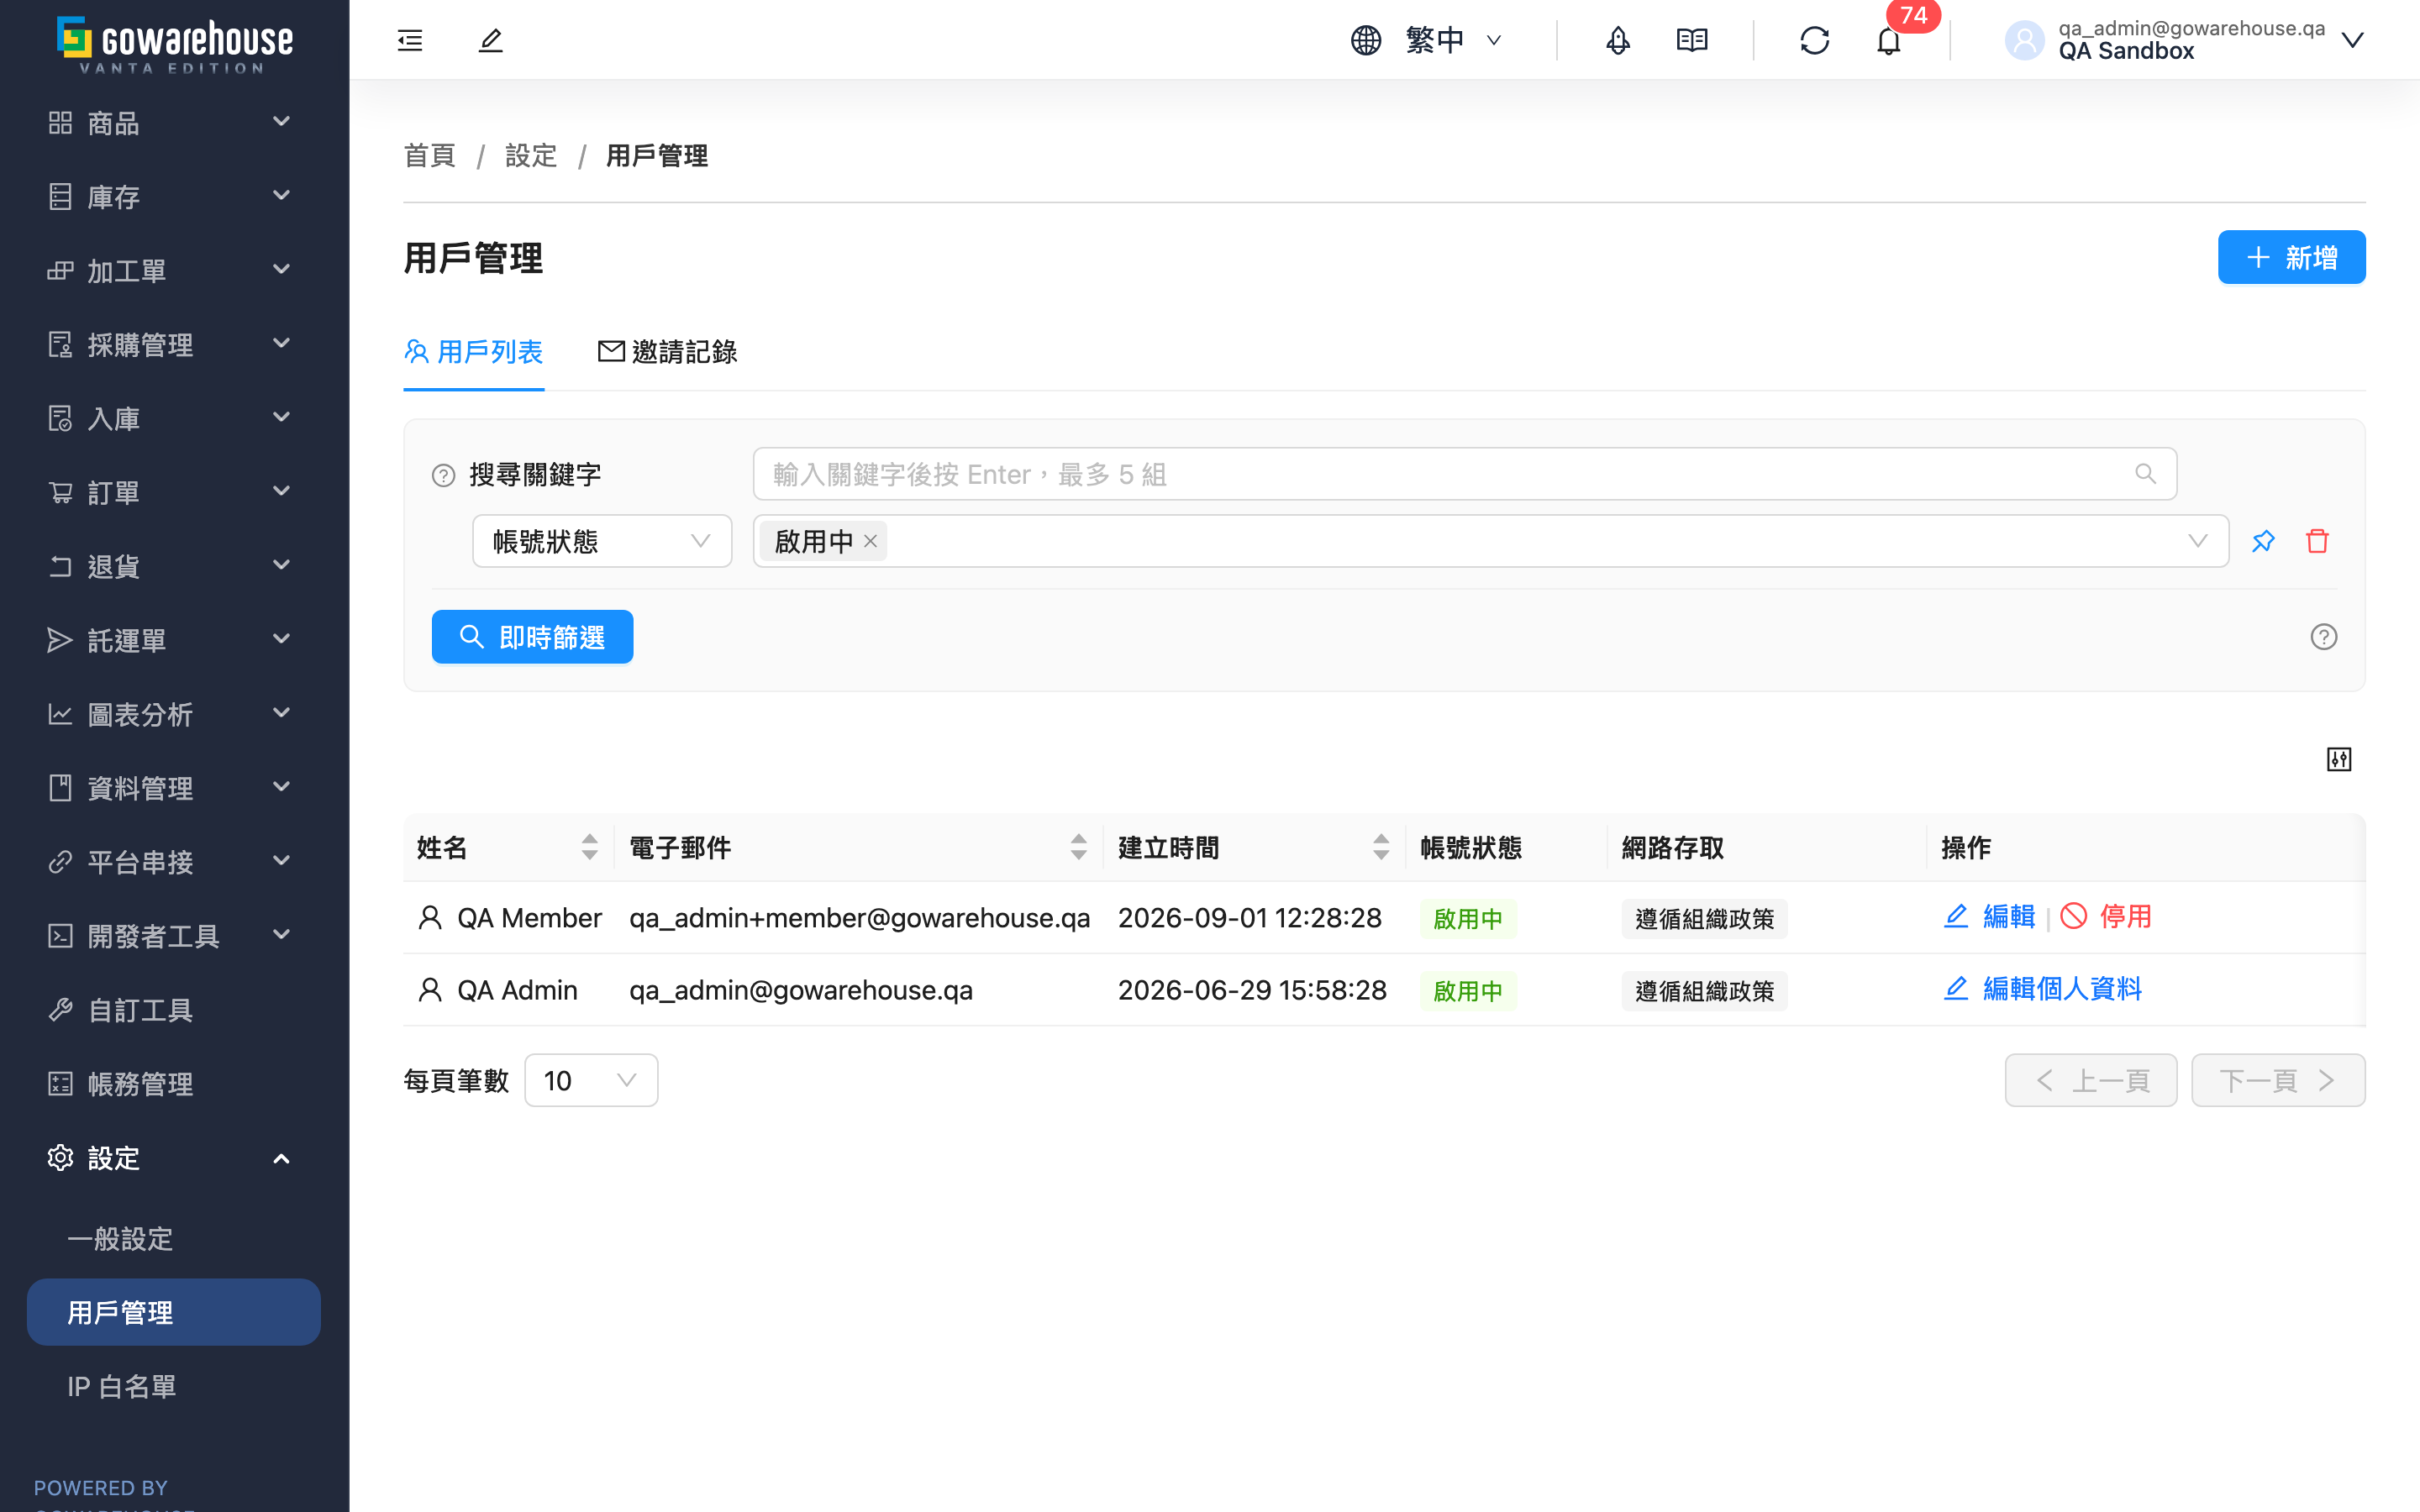2420x1512 pixels.
Task: Open 自訂工具 in sidebar
Action: click(x=174, y=1010)
